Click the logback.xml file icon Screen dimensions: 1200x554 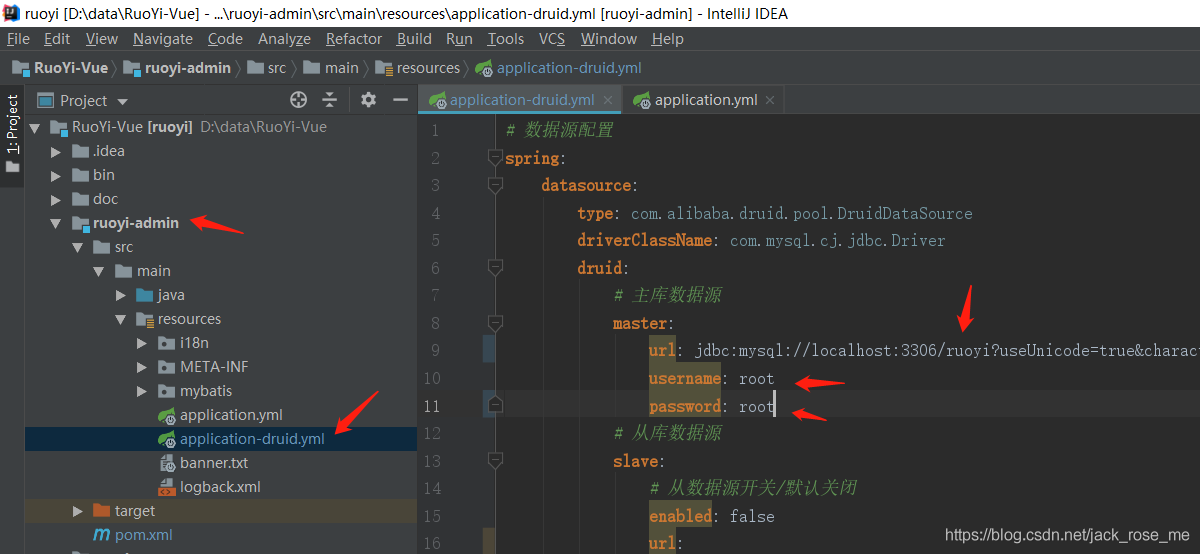coord(168,487)
